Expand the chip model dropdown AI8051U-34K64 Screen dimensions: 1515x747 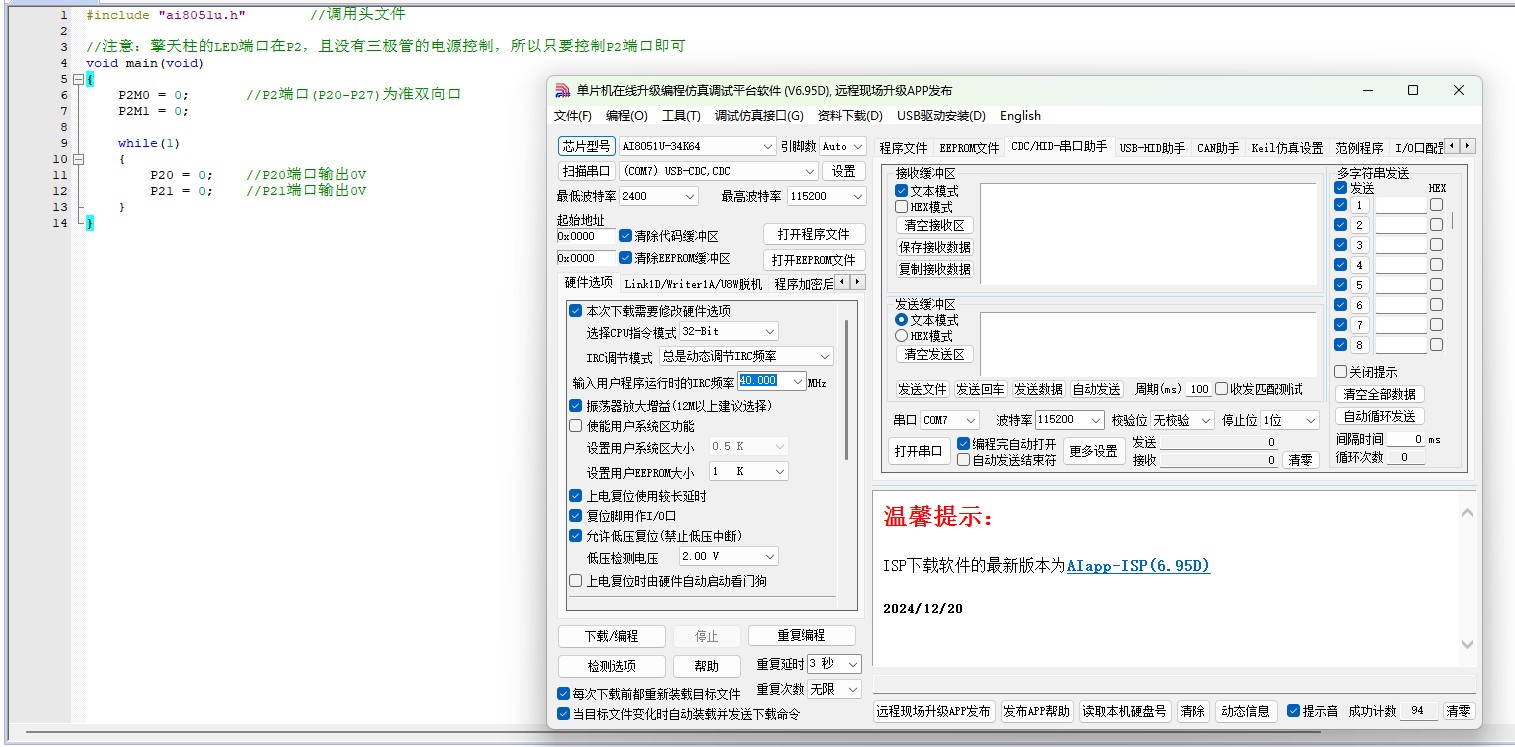point(768,146)
